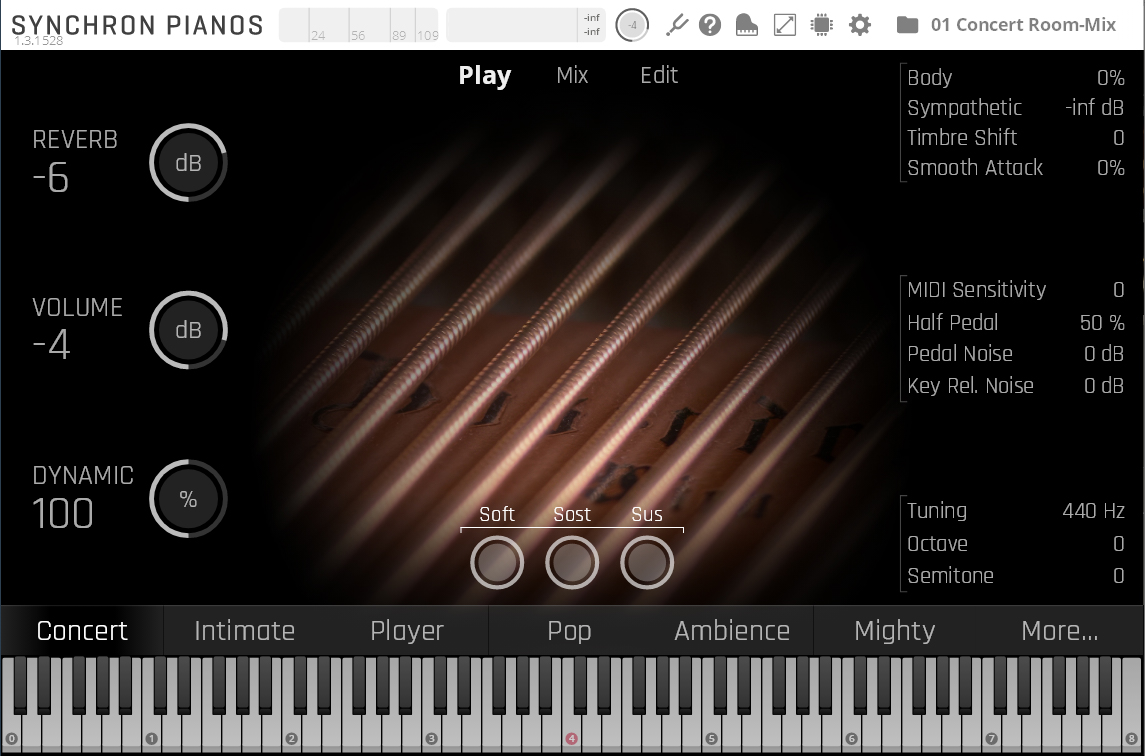Switch to the Mix tab

pyautogui.click(x=572, y=76)
